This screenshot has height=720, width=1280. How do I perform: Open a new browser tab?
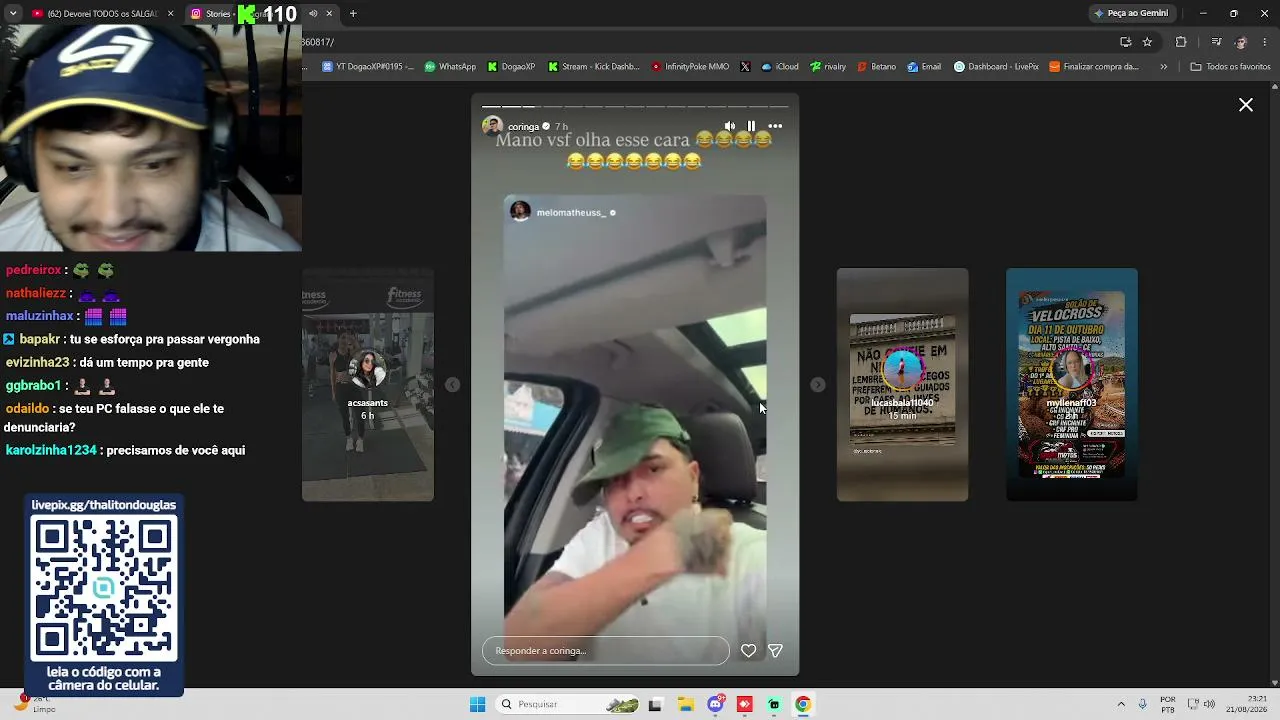click(353, 14)
